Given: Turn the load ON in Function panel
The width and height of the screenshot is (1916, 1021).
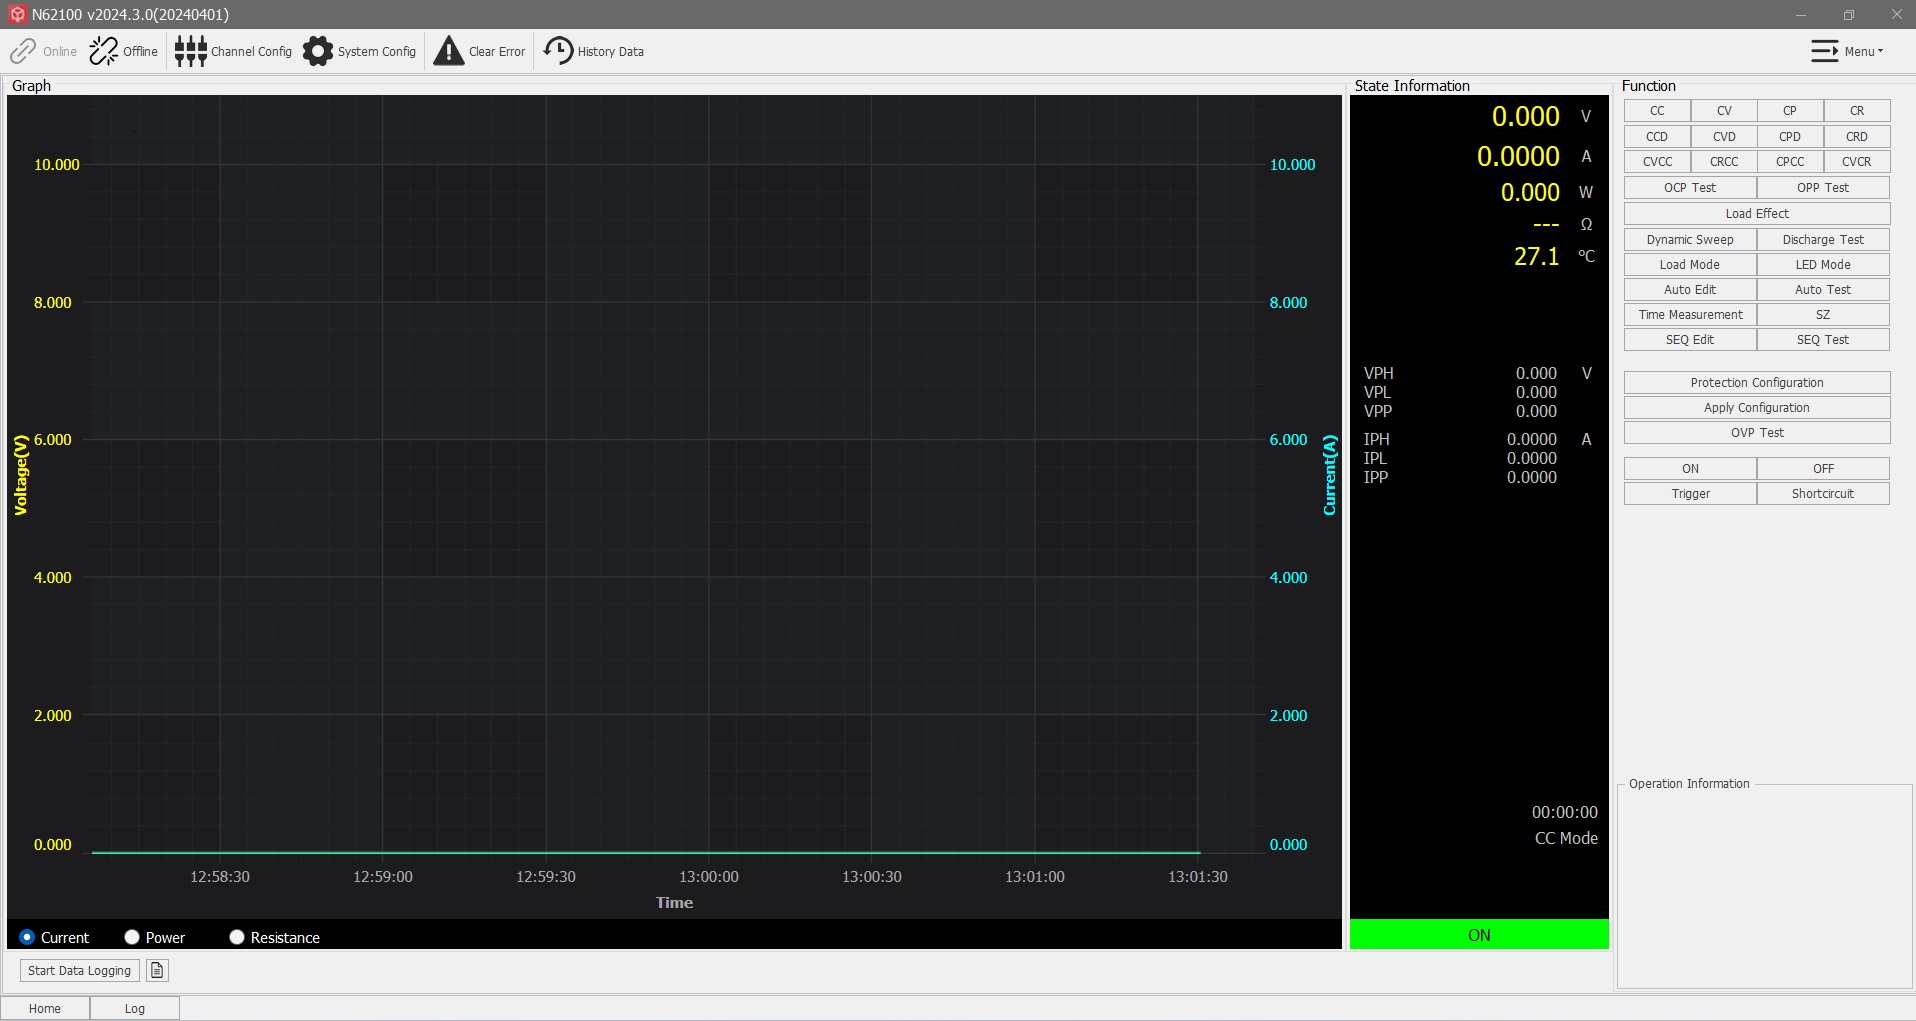Looking at the screenshot, I should (1690, 468).
